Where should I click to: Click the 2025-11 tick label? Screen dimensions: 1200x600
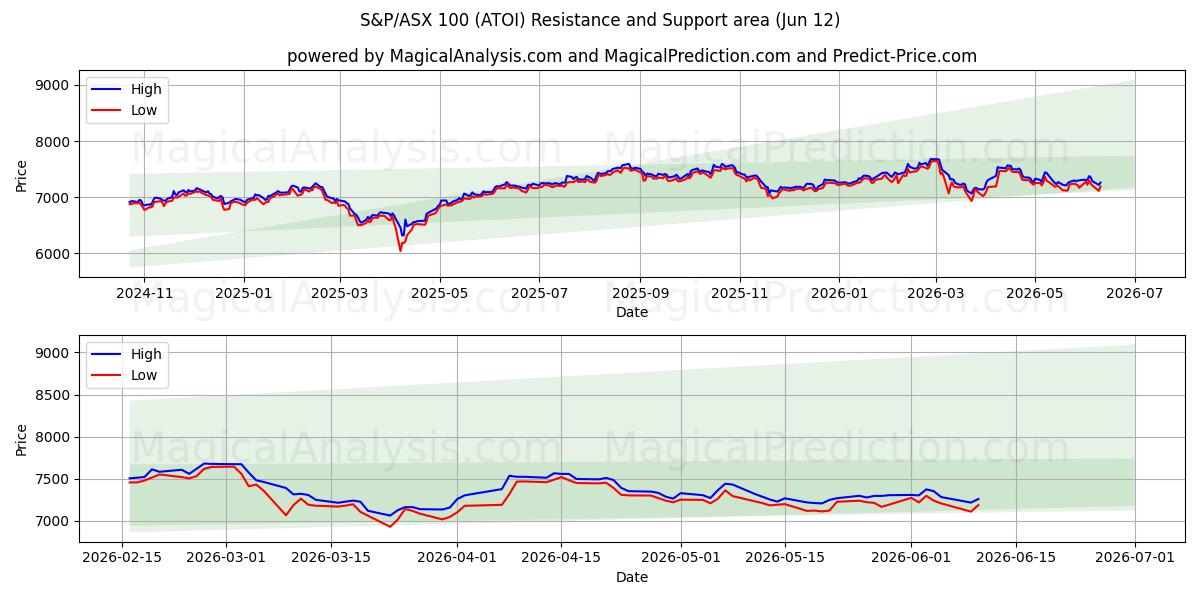[x=740, y=293]
